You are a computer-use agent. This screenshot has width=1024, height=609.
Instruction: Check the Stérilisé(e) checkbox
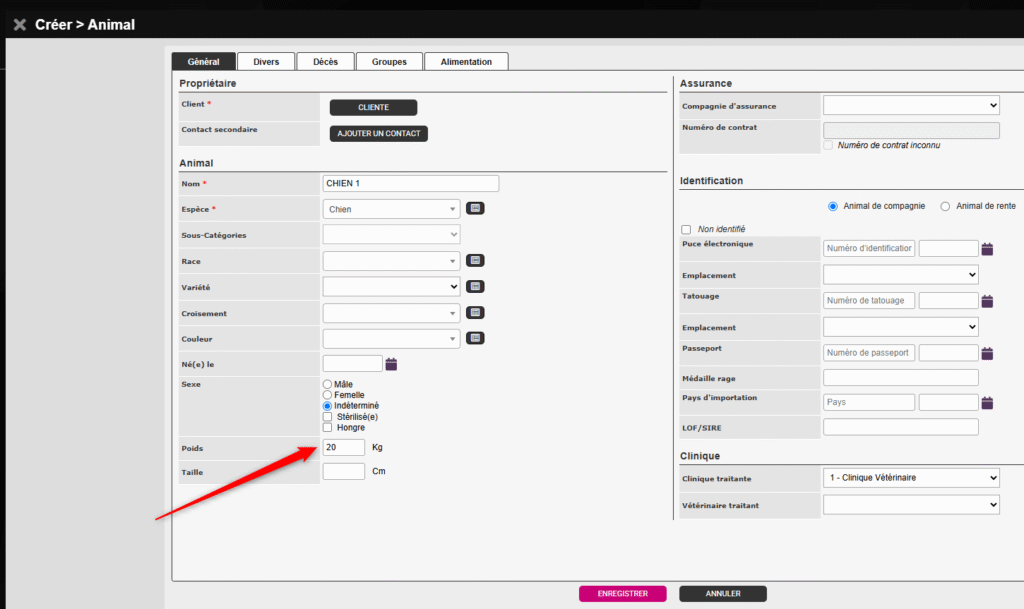327,417
